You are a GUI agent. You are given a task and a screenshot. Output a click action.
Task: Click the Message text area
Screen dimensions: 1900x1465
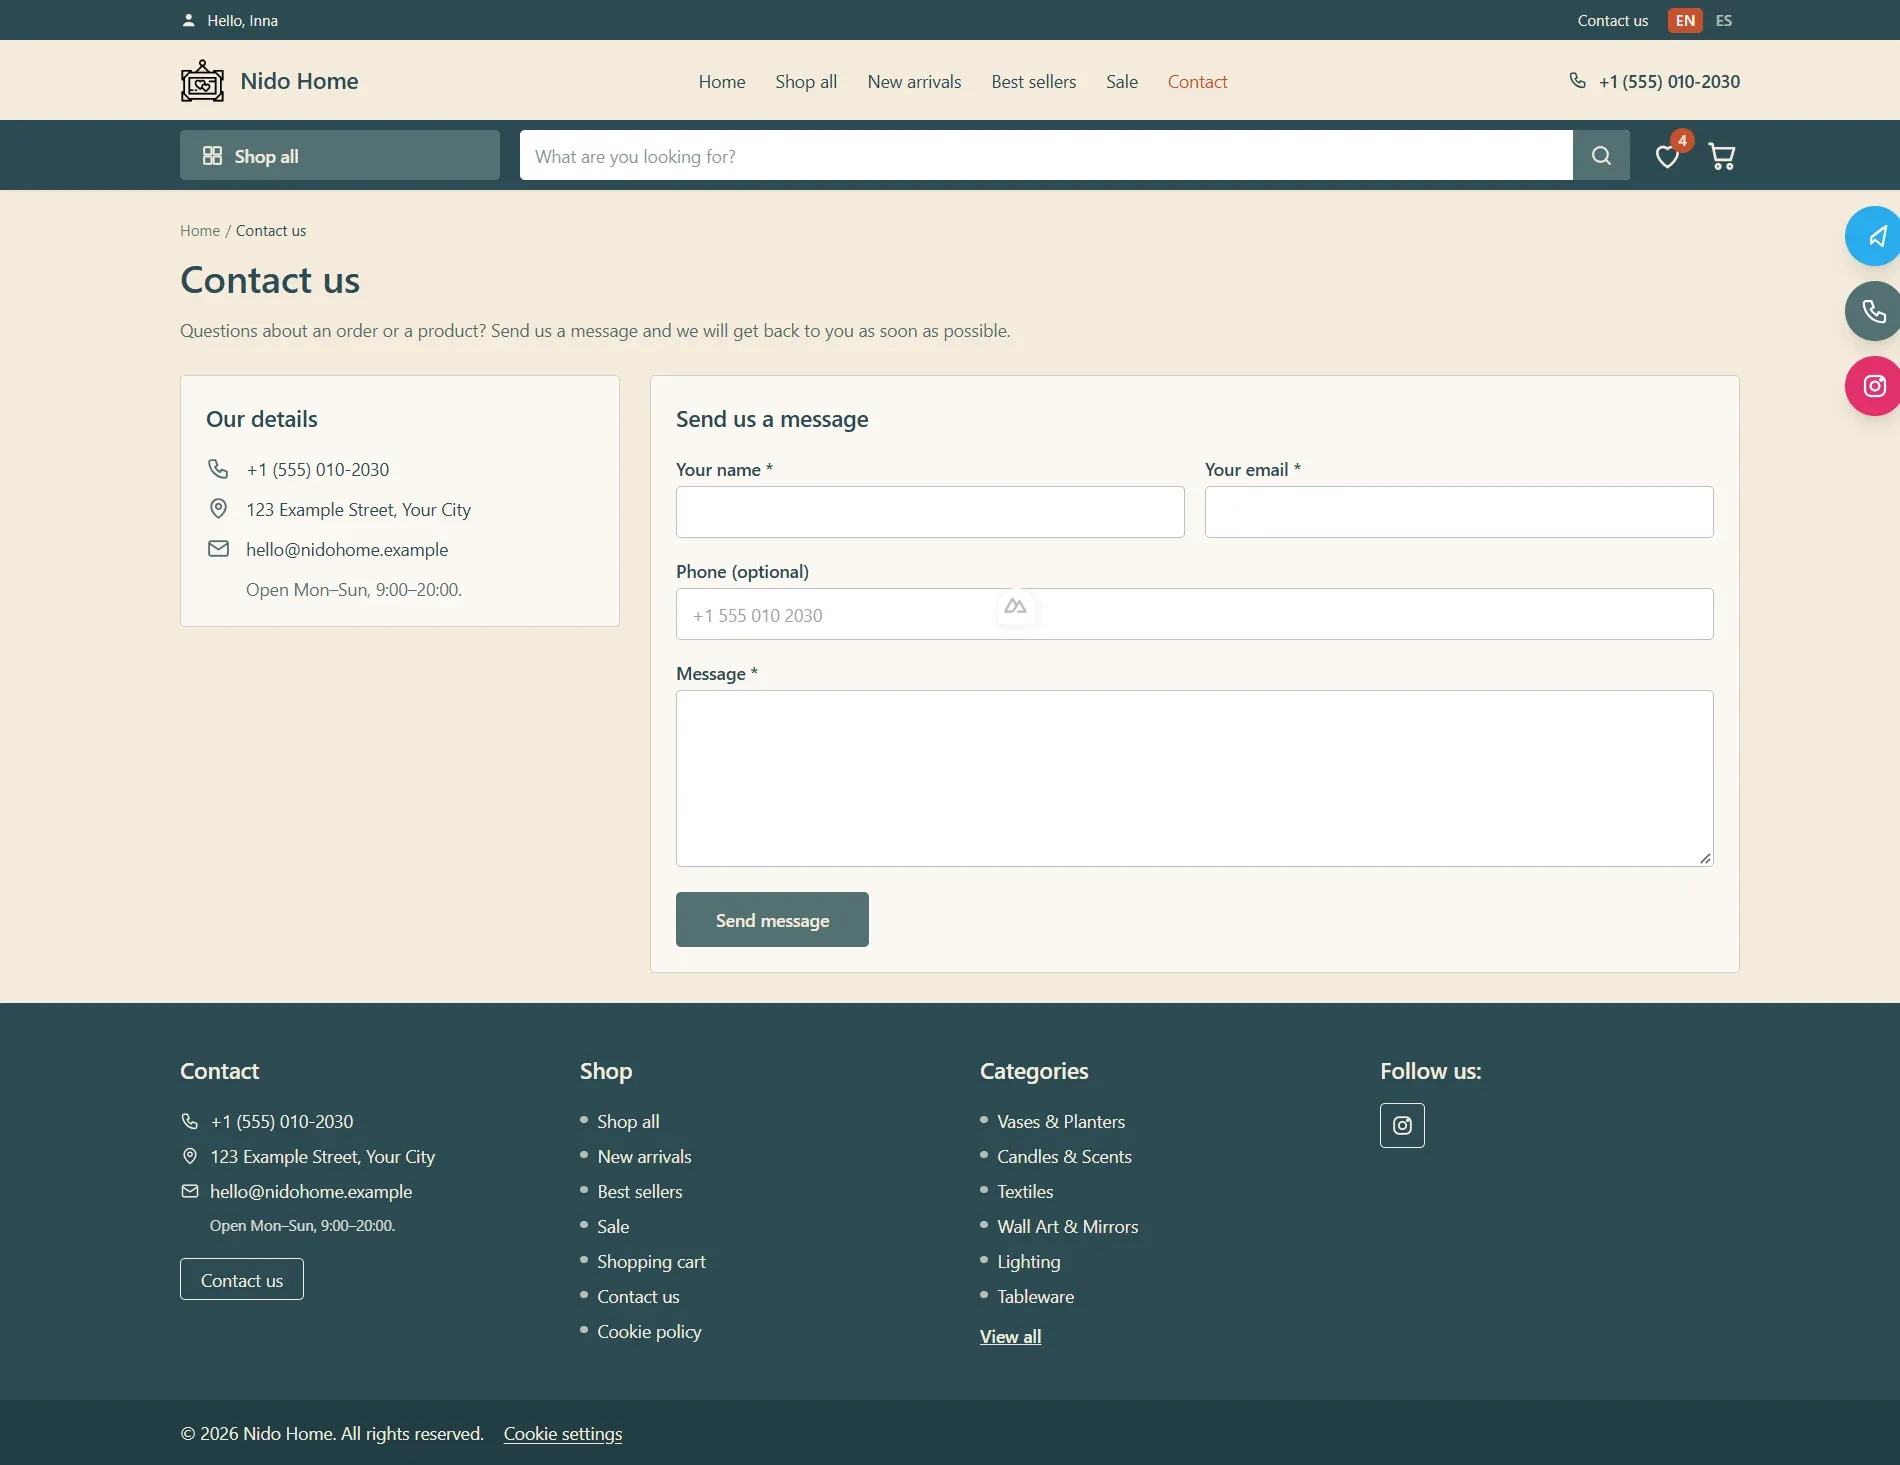tap(1195, 778)
